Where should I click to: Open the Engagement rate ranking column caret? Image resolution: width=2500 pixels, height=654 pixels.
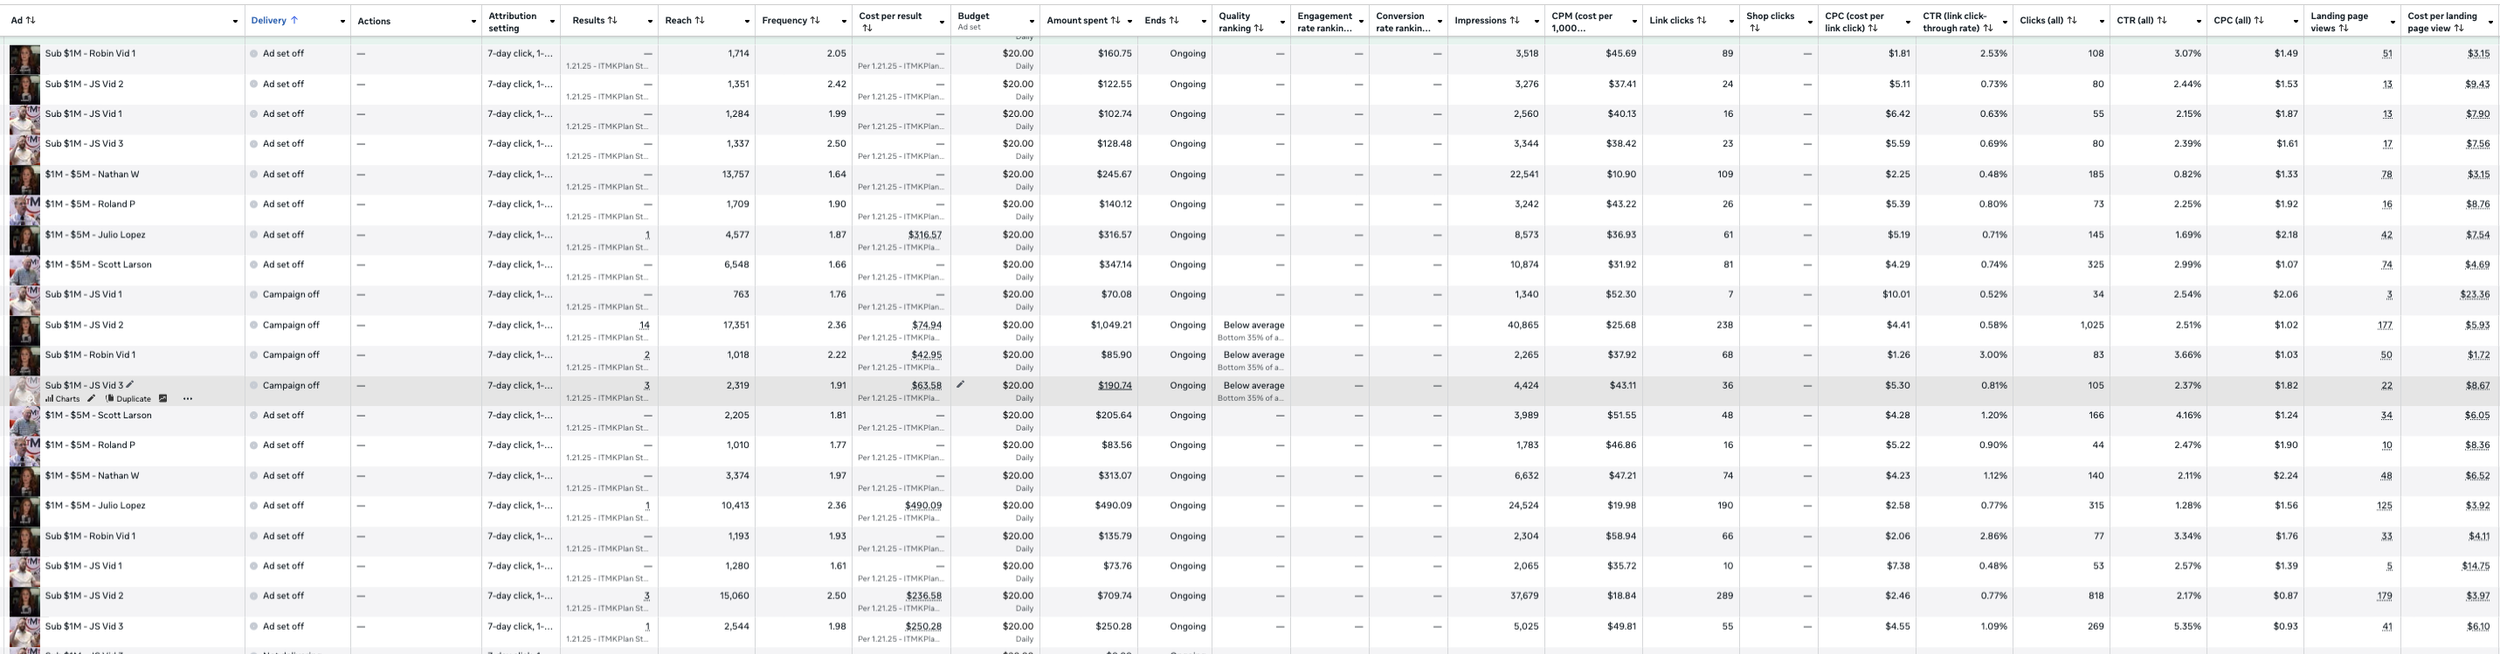coord(1361,22)
